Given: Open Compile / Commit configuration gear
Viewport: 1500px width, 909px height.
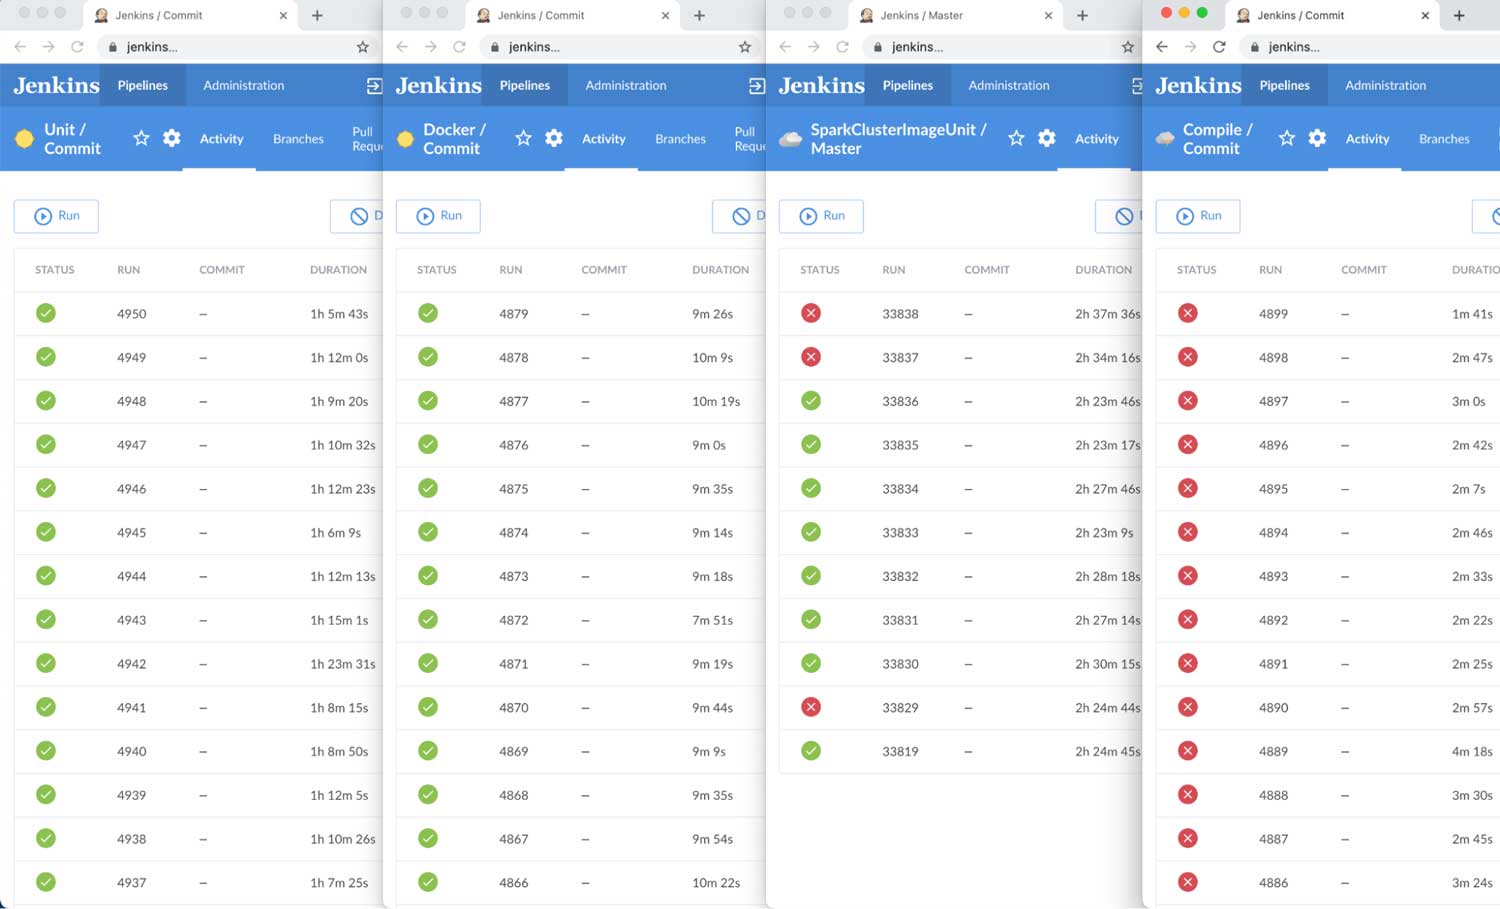Looking at the screenshot, I should 1317,138.
